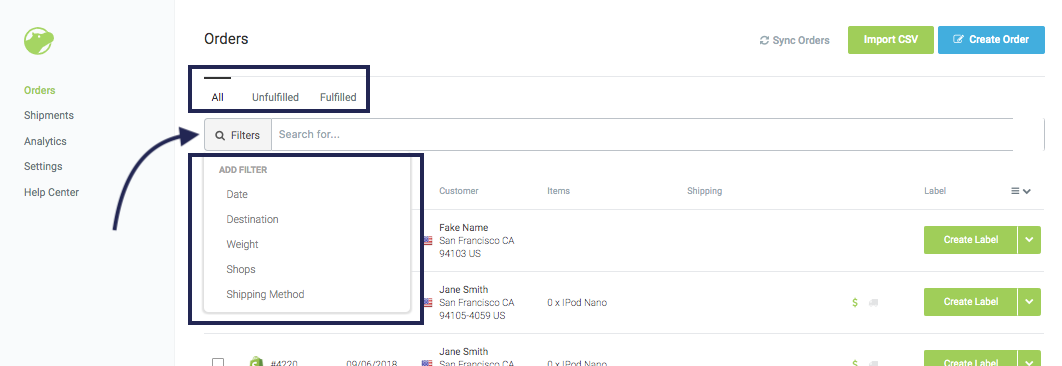The image size is (1062, 366).
Task: Click the gray truck icon in second order row
Action: (874, 303)
